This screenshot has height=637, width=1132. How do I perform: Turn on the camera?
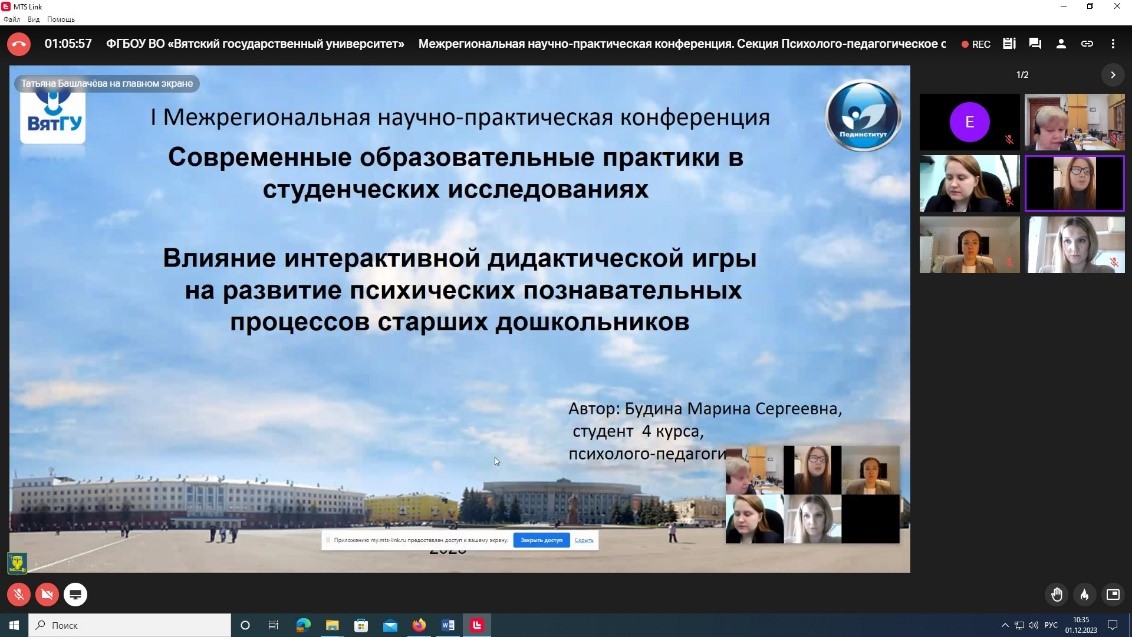point(46,595)
